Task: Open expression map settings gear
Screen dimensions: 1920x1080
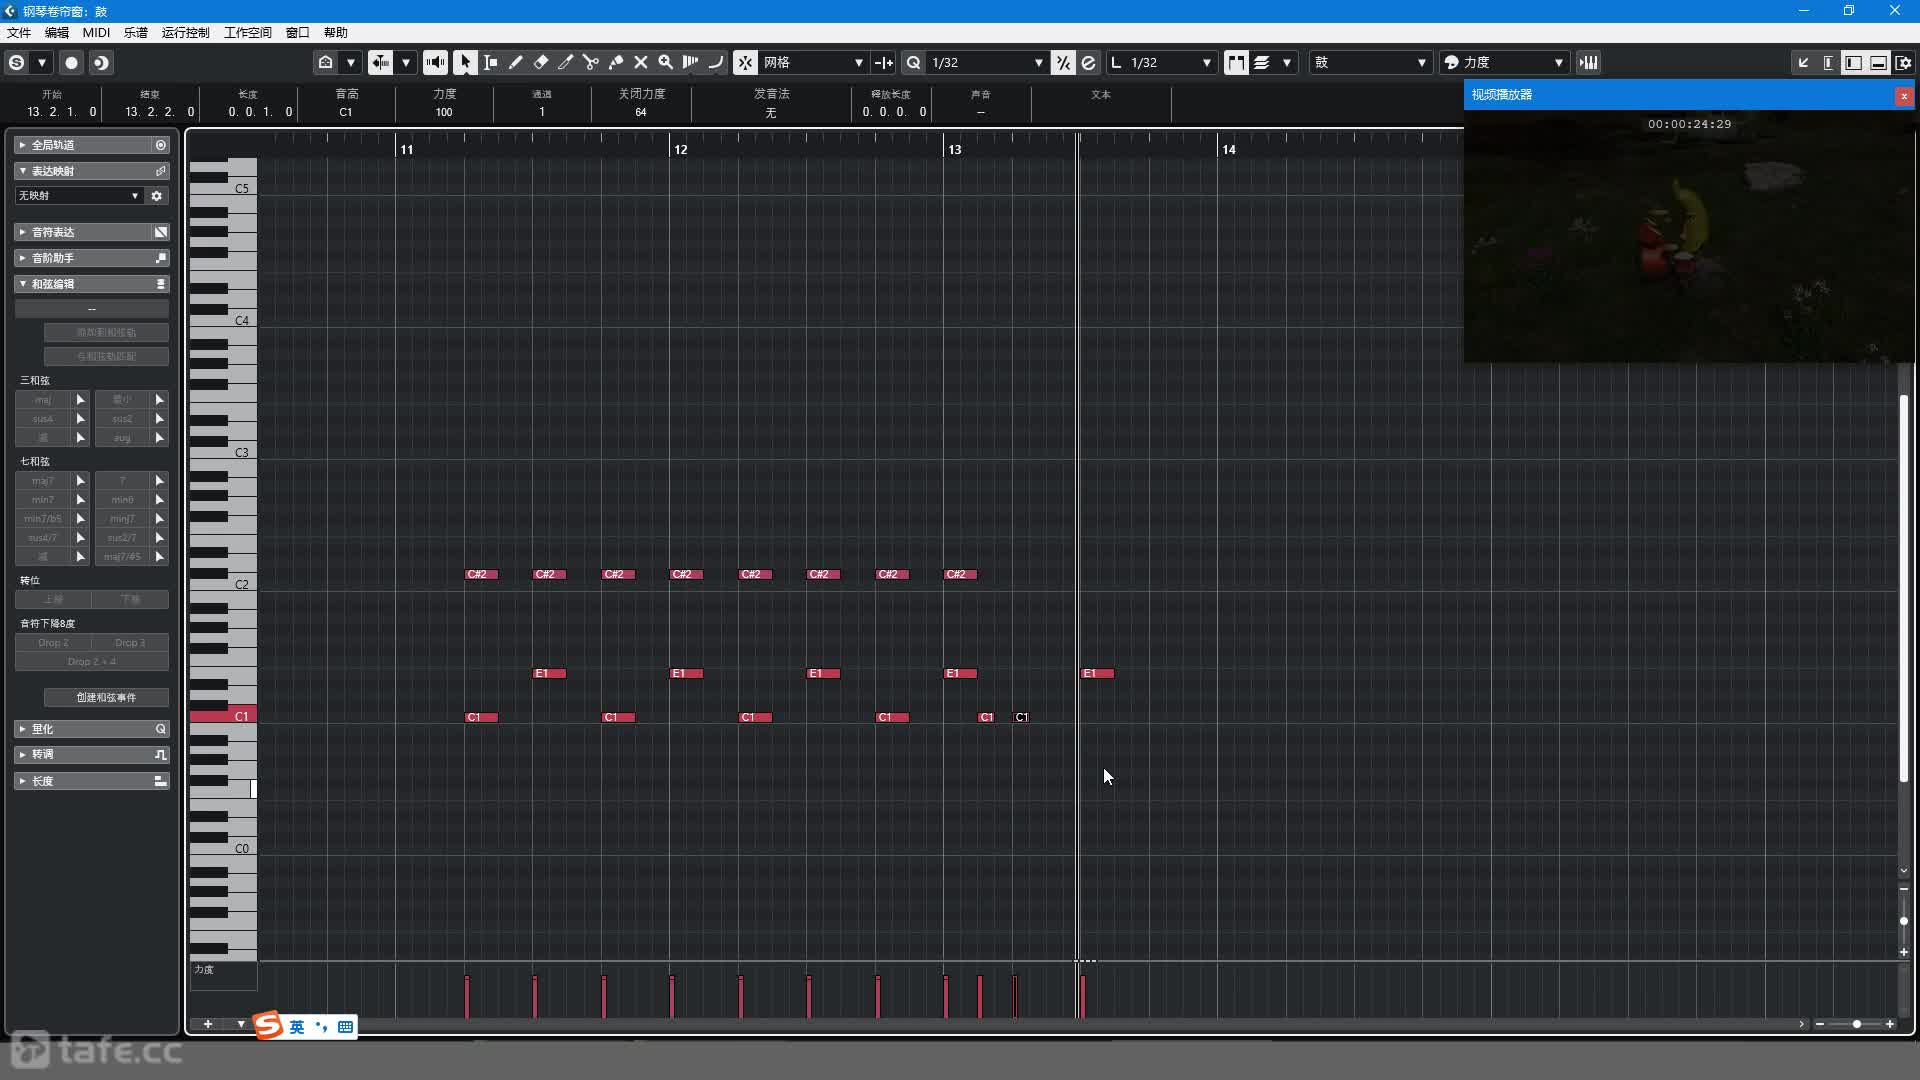Action: 157,196
